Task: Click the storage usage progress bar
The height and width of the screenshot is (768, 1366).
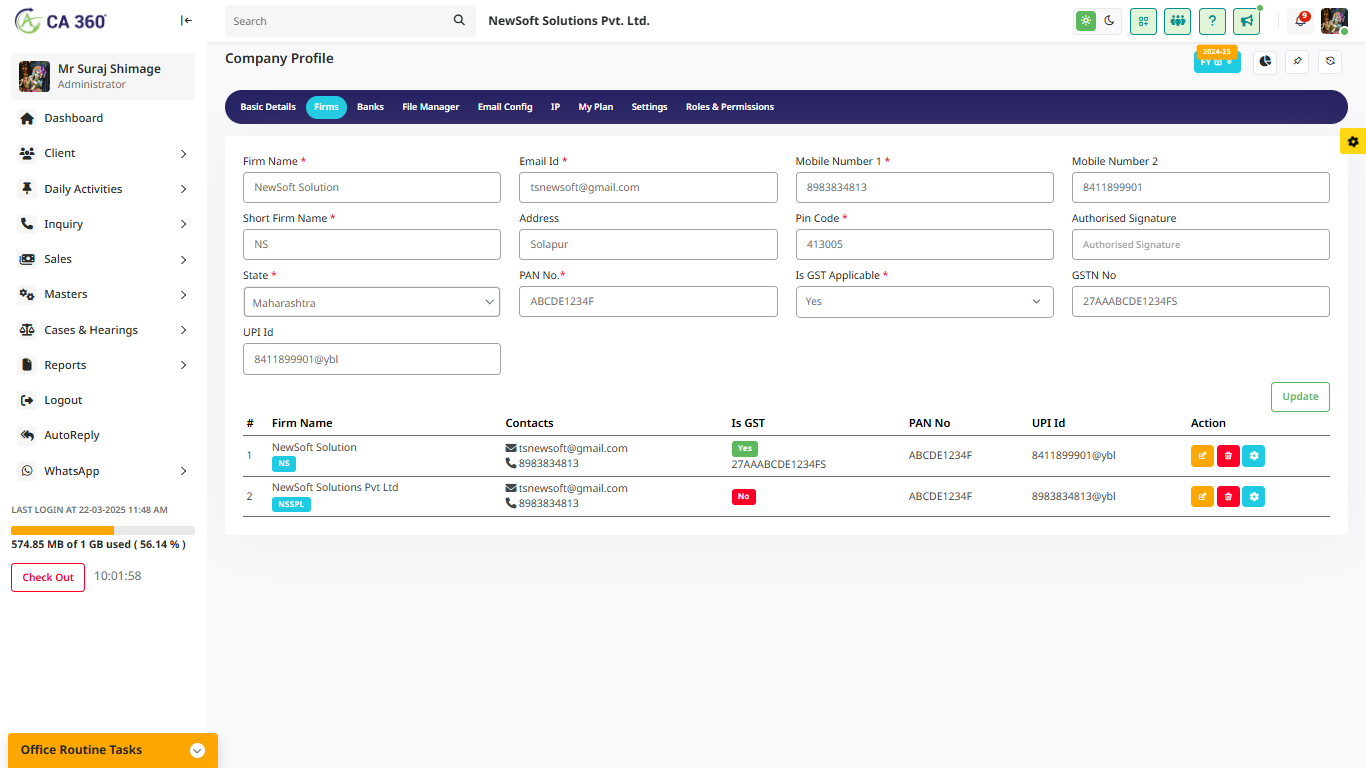Action: point(103,530)
